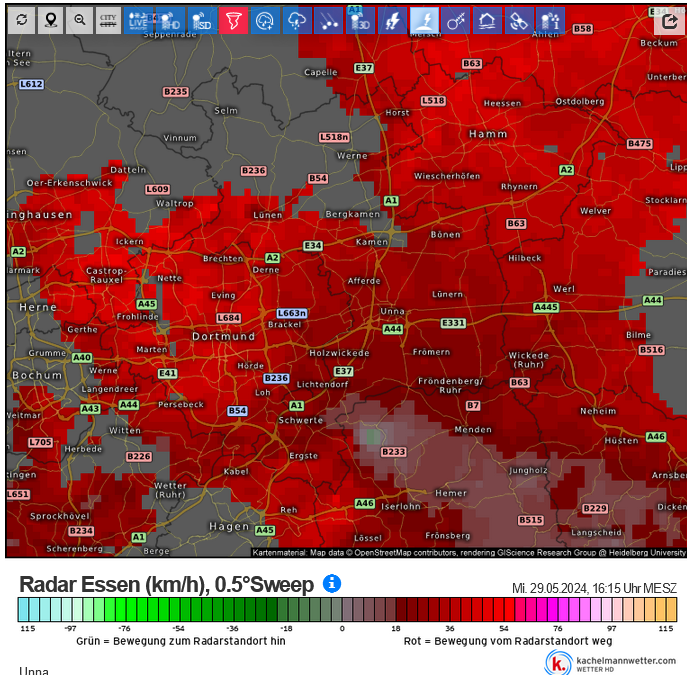
Task: Select the red tornado wind layer
Action: [234, 20]
